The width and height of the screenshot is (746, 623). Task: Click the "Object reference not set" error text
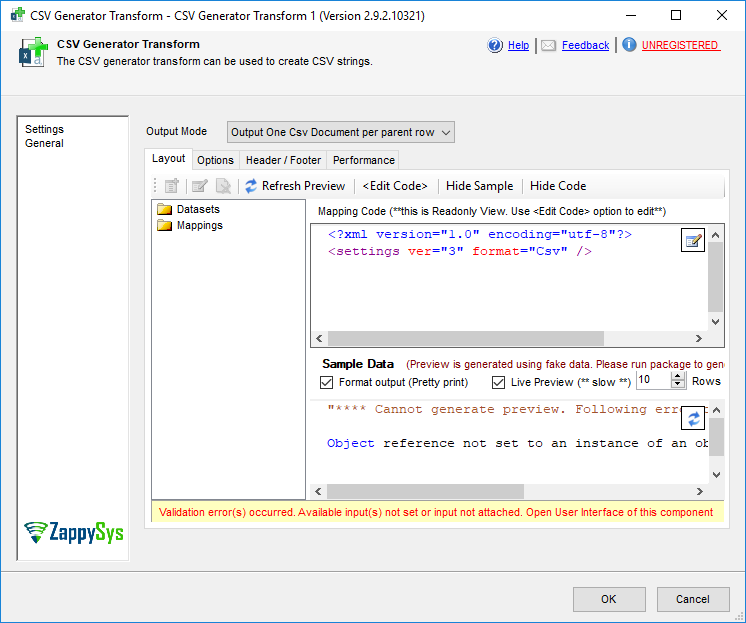tap(517, 444)
